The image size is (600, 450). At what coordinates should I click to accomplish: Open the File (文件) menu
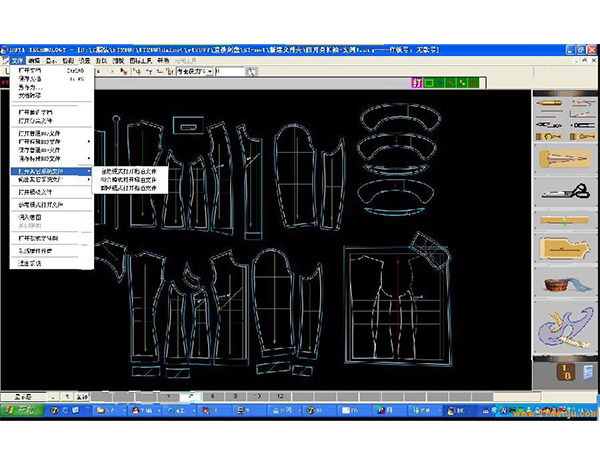[x=19, y=60]
